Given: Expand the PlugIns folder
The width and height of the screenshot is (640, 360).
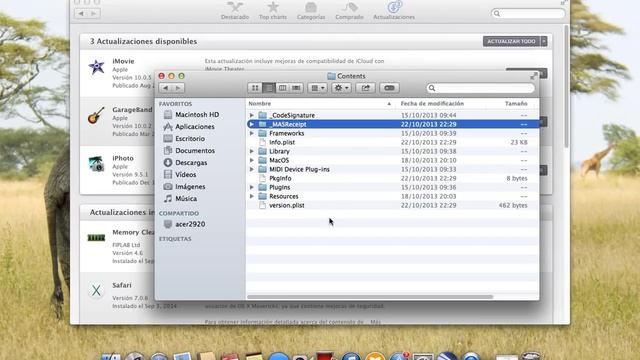Looking at the screenshot, I should click(x=252, y=187).
